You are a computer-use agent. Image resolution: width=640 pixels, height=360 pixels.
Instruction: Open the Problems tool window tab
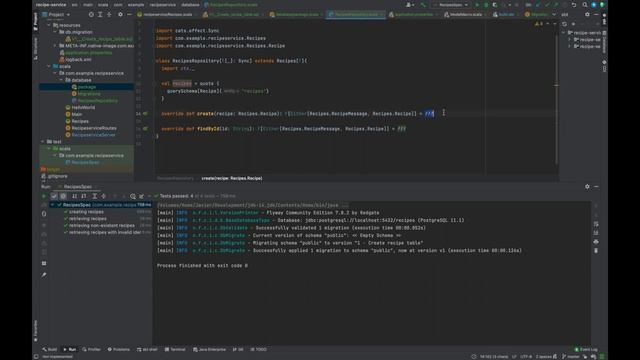(x=119, y=349)
